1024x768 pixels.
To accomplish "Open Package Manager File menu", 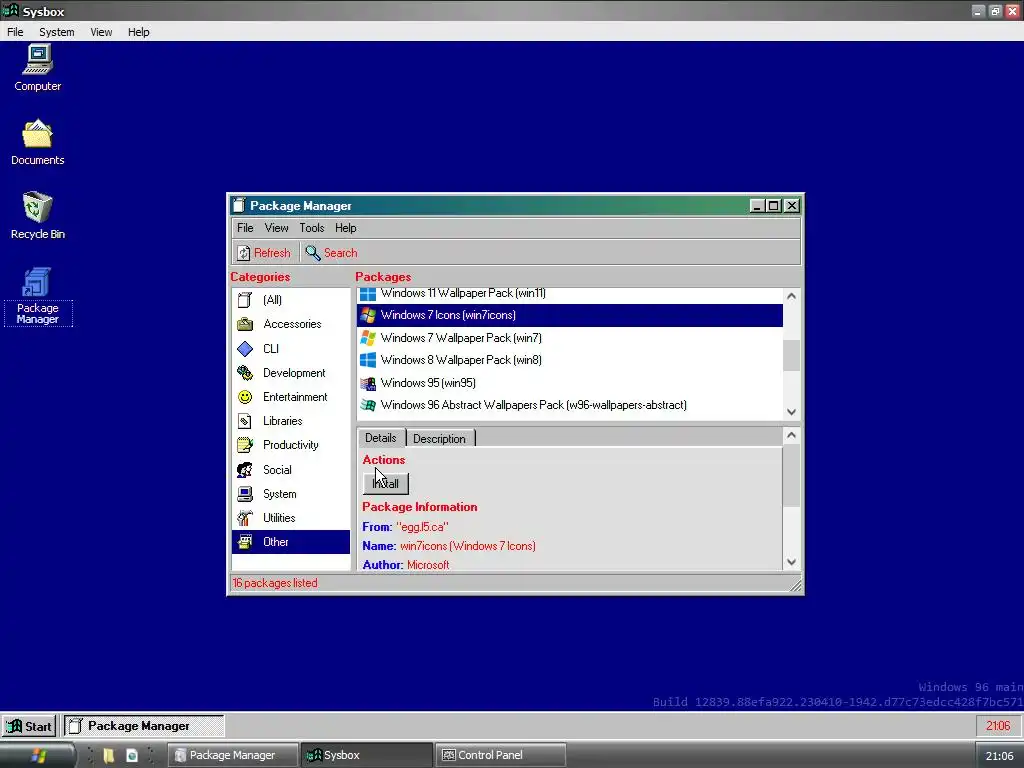I will 245,228.
